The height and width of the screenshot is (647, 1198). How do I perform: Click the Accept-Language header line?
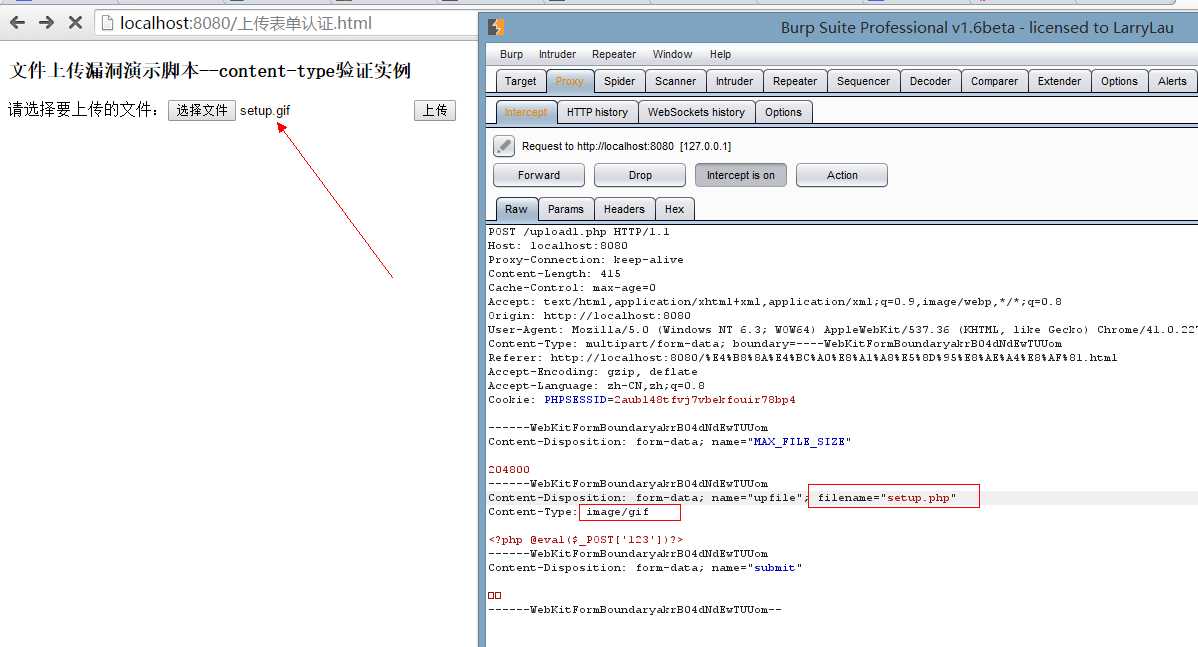[596, 386]
